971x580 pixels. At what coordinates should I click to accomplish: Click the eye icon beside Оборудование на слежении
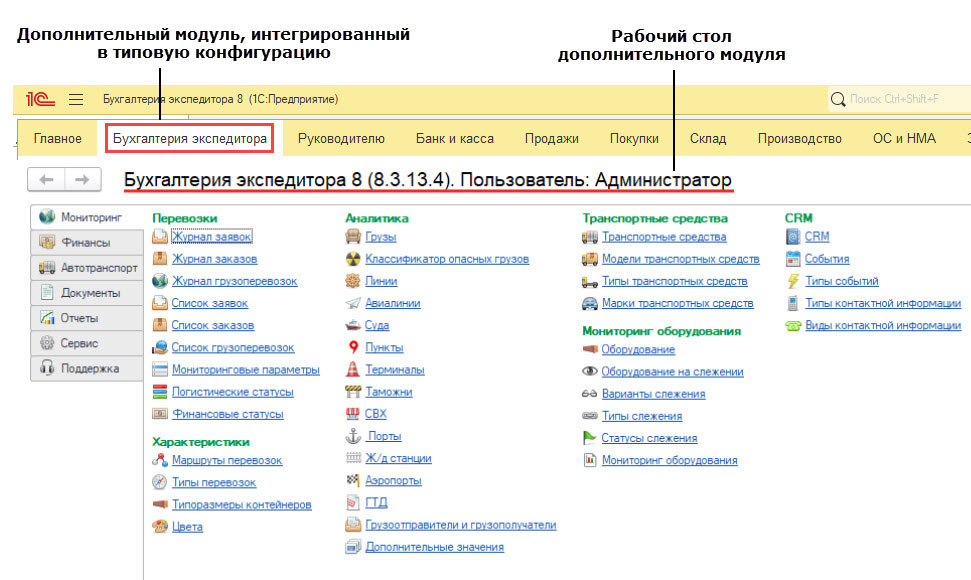coord(590,371)
